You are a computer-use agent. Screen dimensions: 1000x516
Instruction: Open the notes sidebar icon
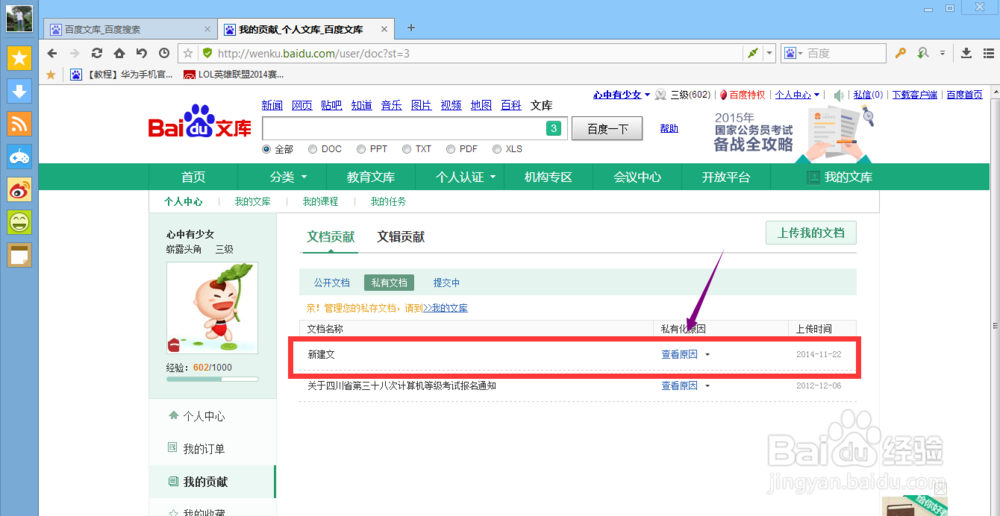(x=19, y=254)
